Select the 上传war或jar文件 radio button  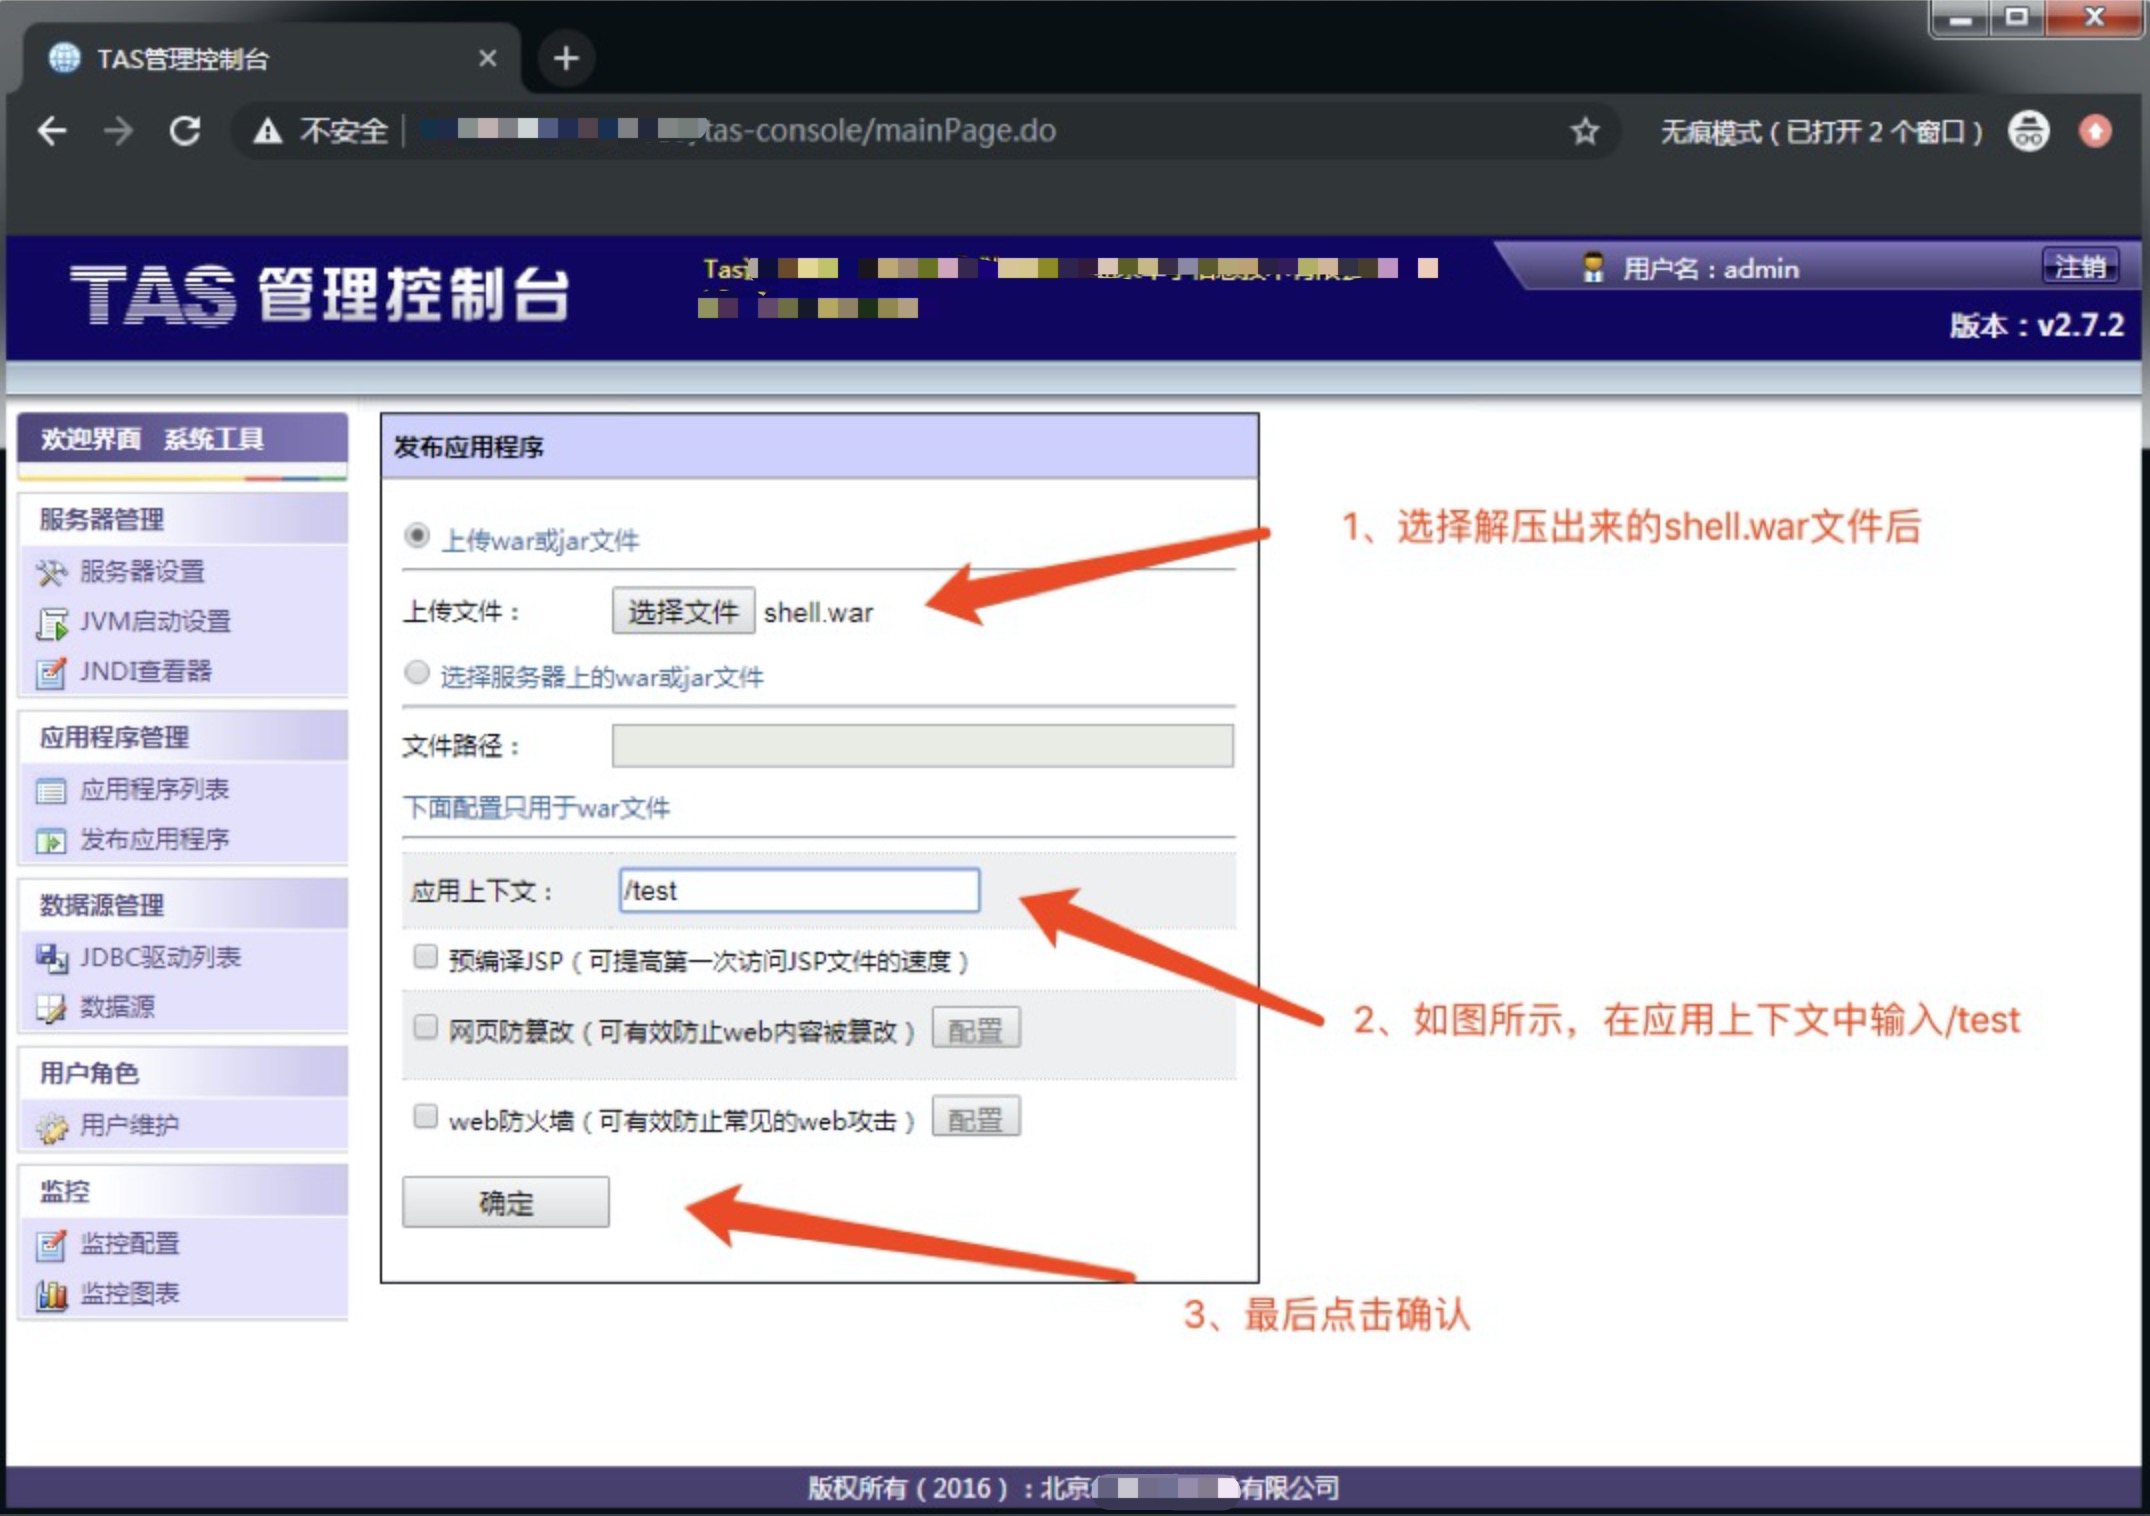(417, 536)
